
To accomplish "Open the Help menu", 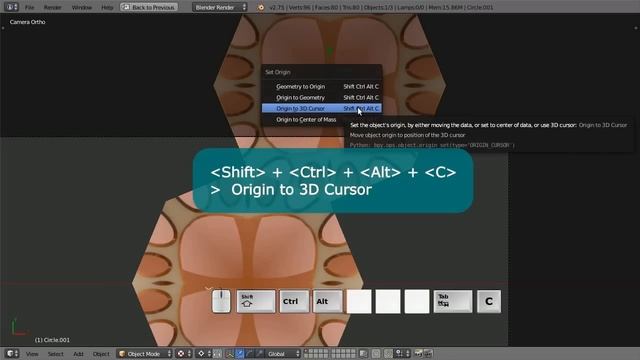I will click(x=107, y=7).
